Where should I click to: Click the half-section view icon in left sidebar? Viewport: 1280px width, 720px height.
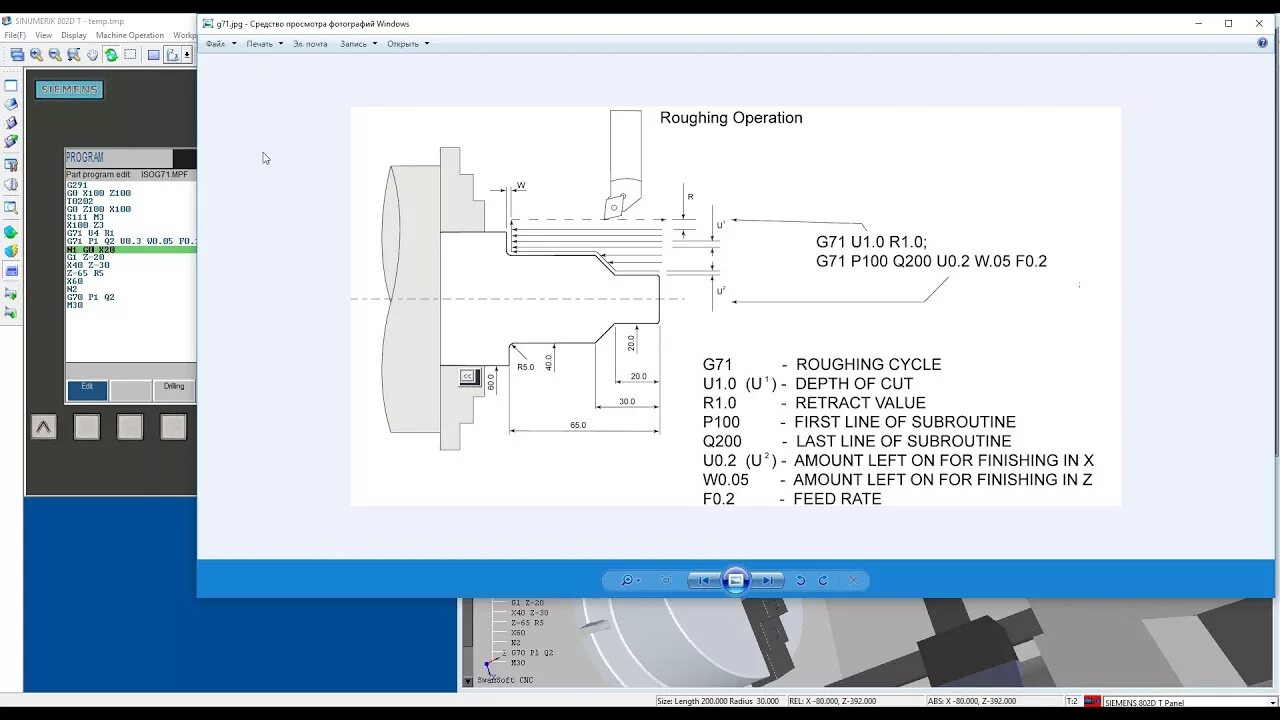click(x=11, y=185)
